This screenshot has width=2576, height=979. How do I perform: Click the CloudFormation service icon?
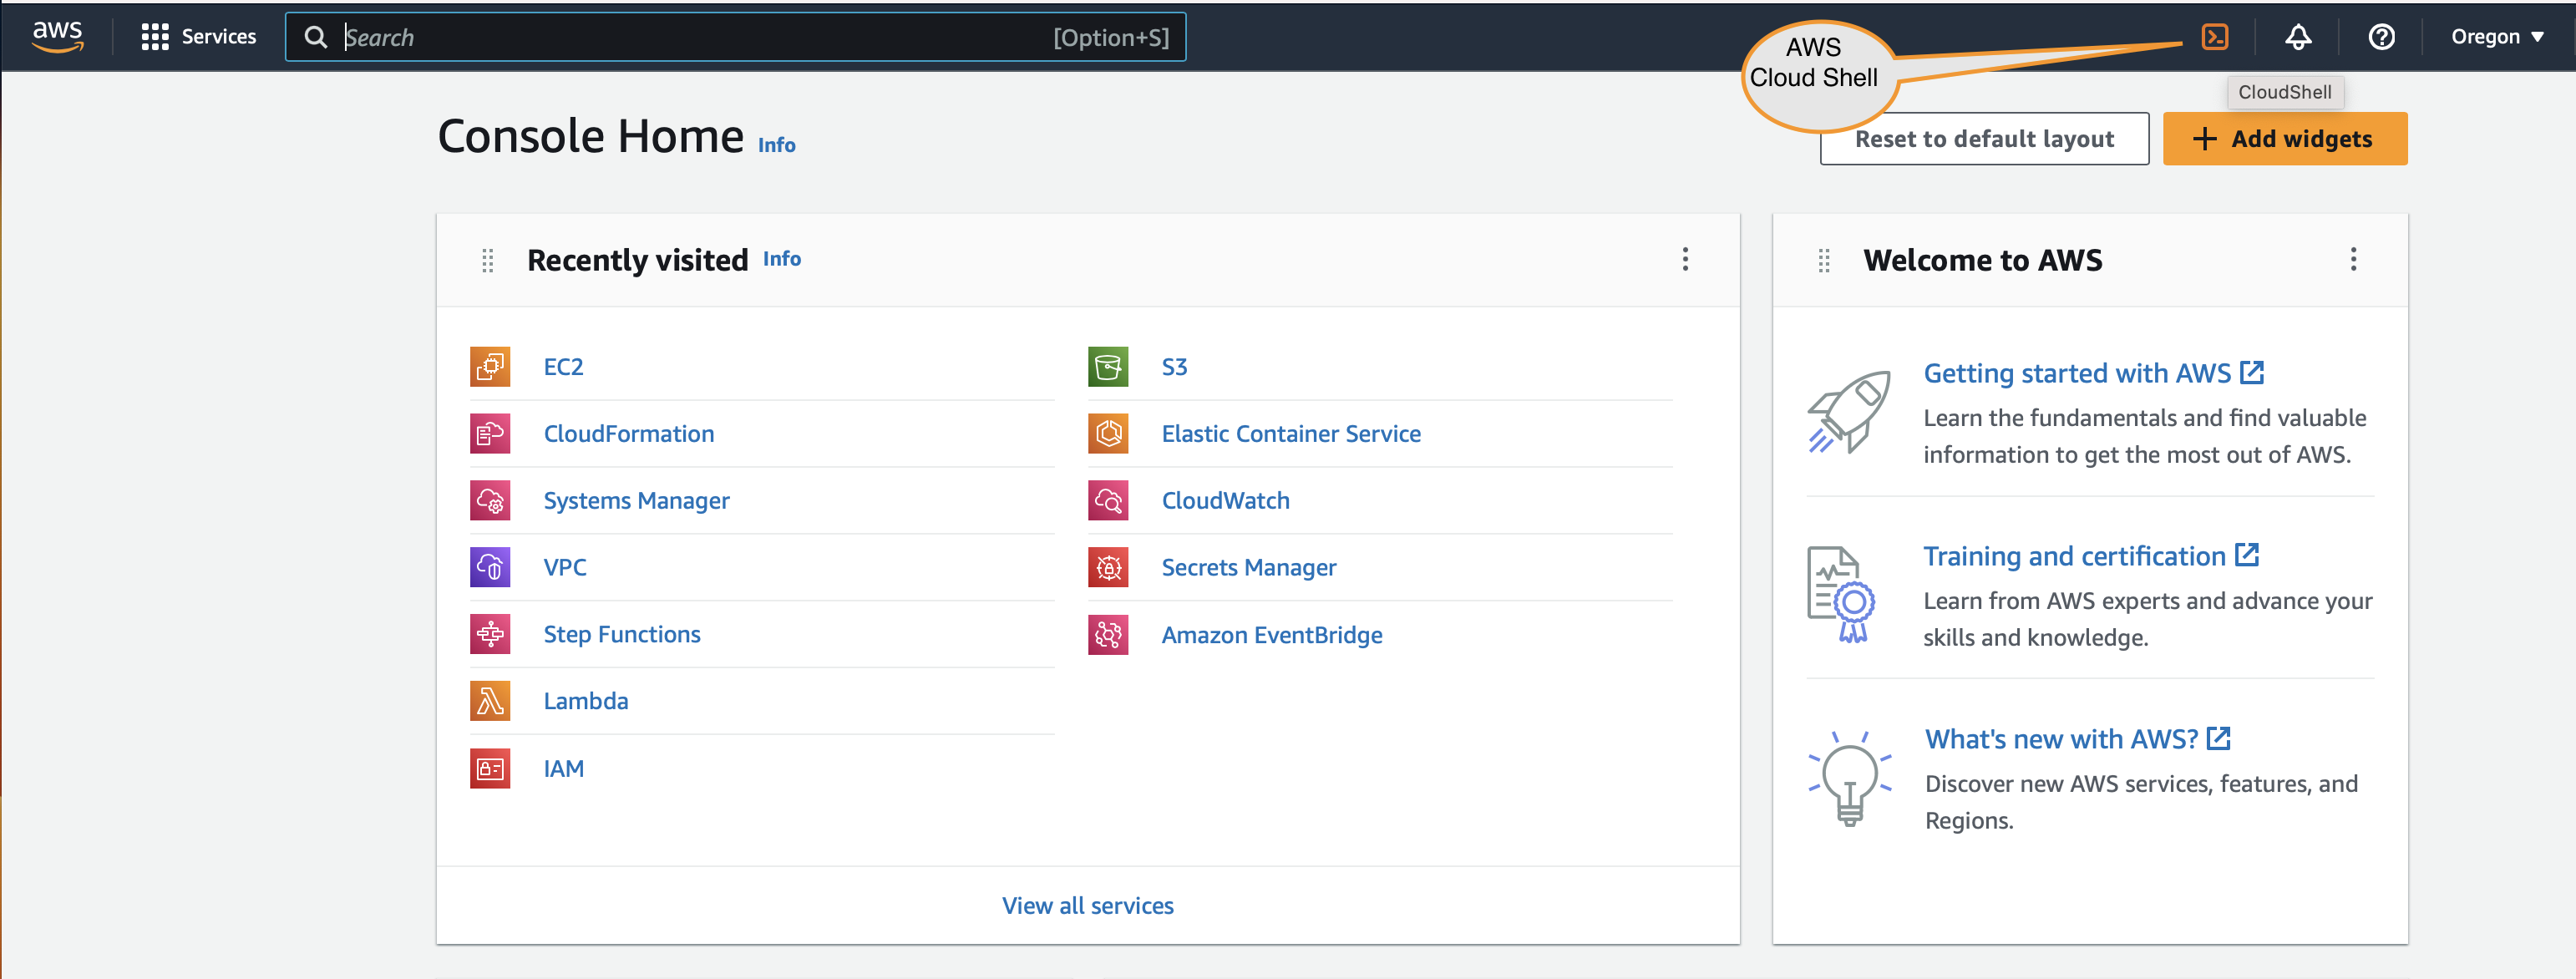click(490, 434)
